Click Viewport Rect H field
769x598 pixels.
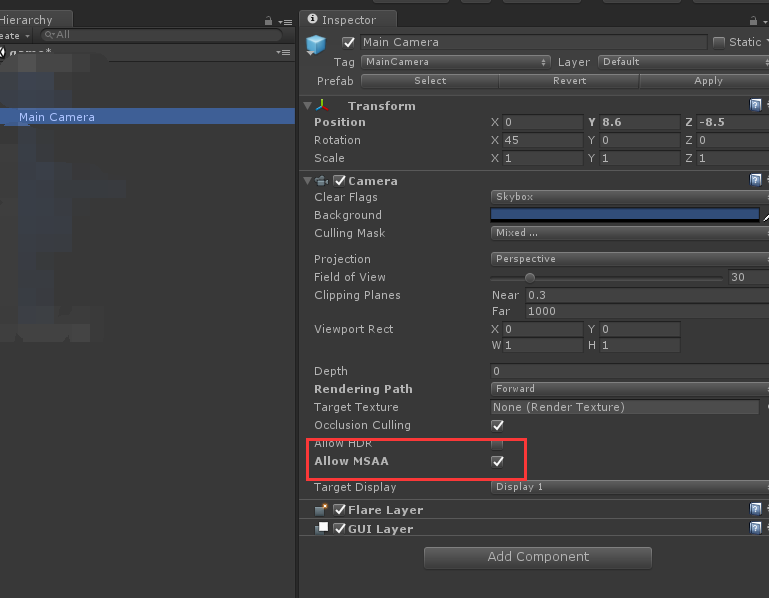click(640, 345)
